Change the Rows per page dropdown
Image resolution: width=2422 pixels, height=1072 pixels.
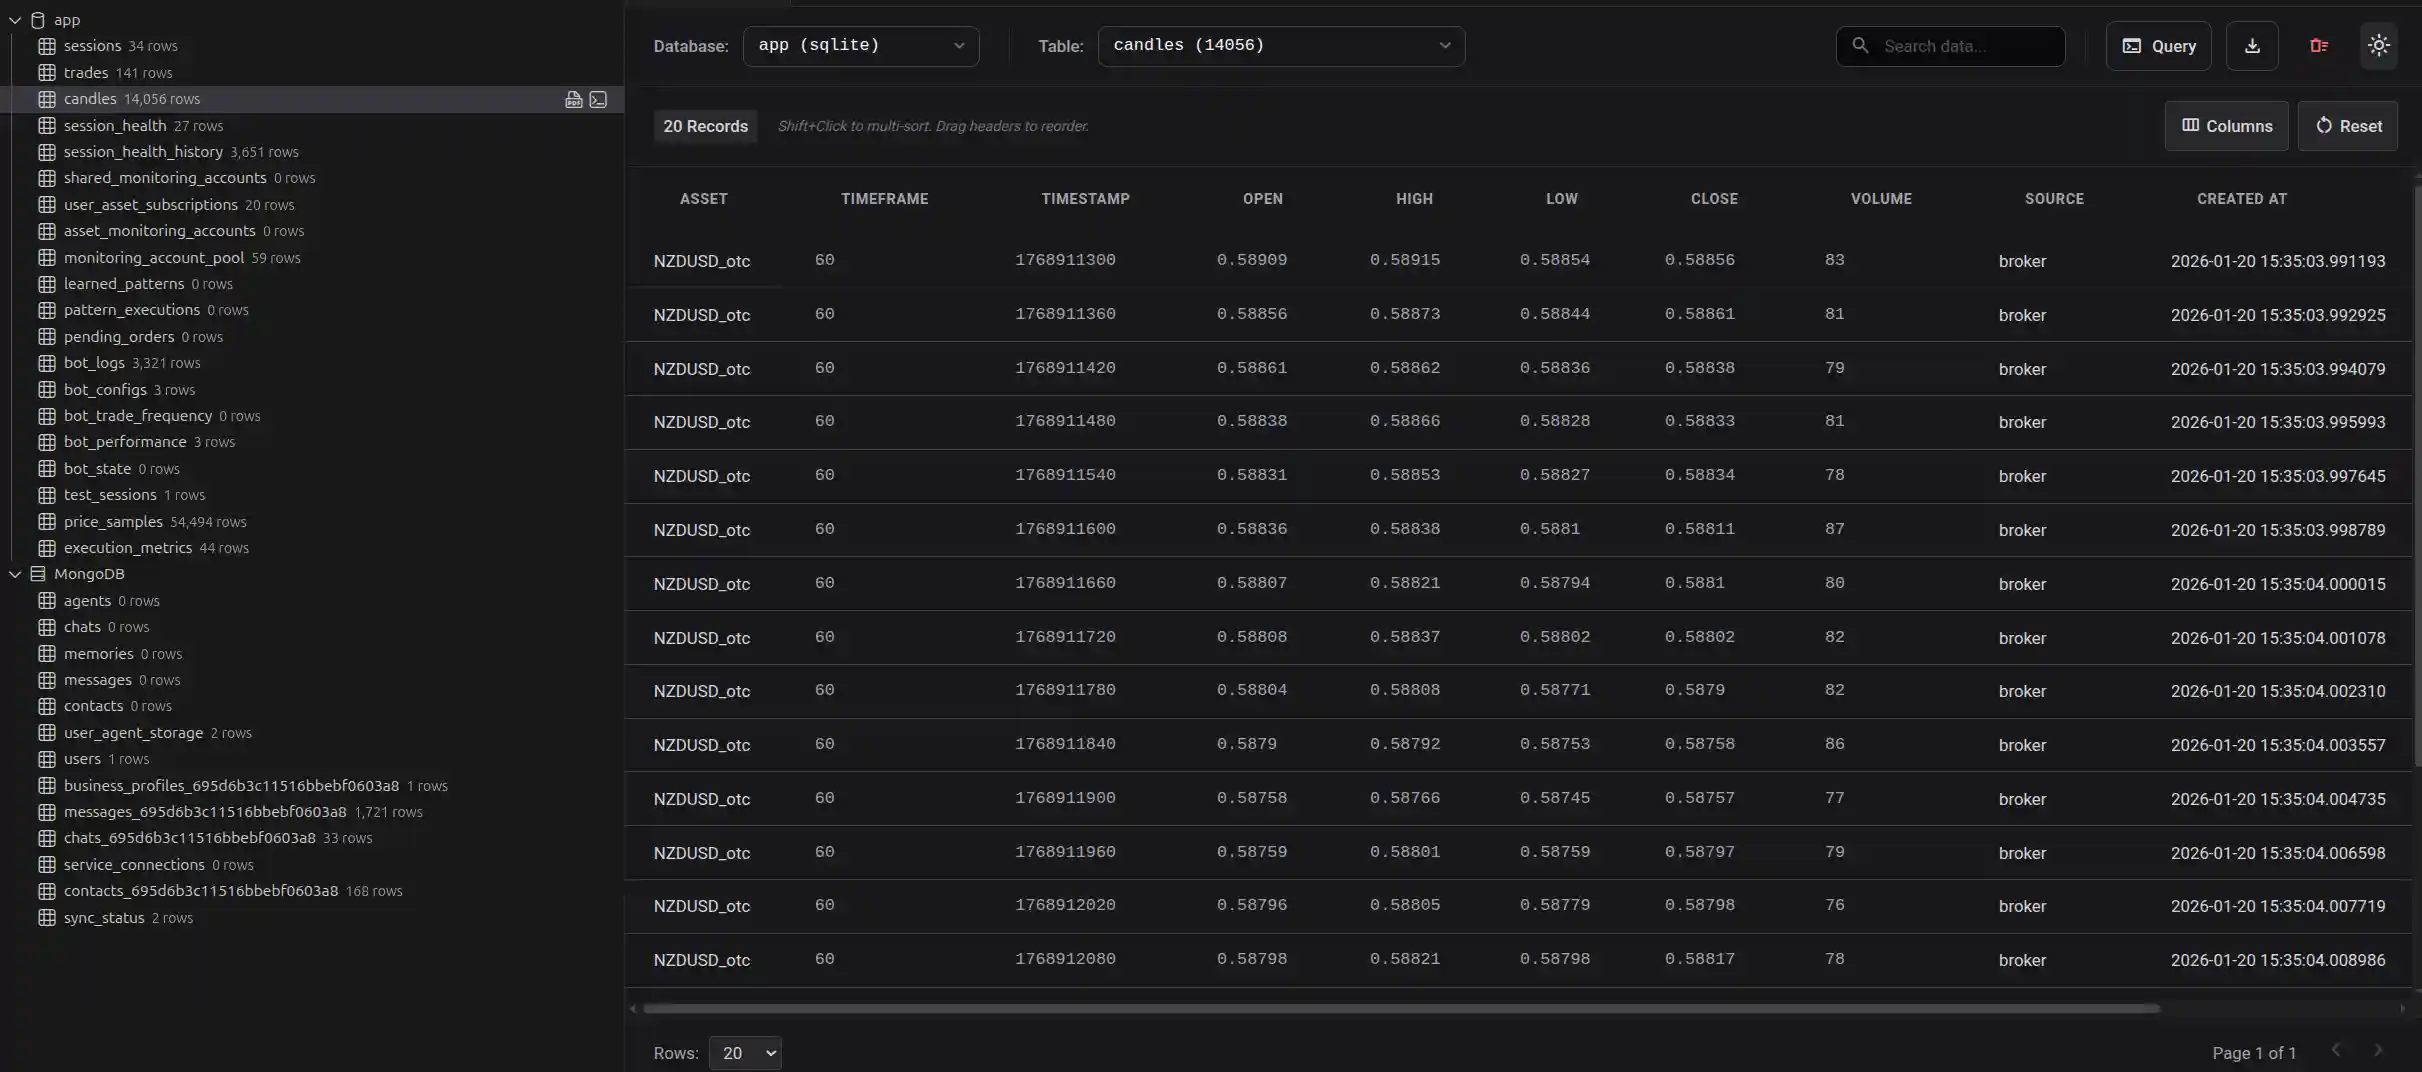pyautogui.click(x=743, y=1053)
